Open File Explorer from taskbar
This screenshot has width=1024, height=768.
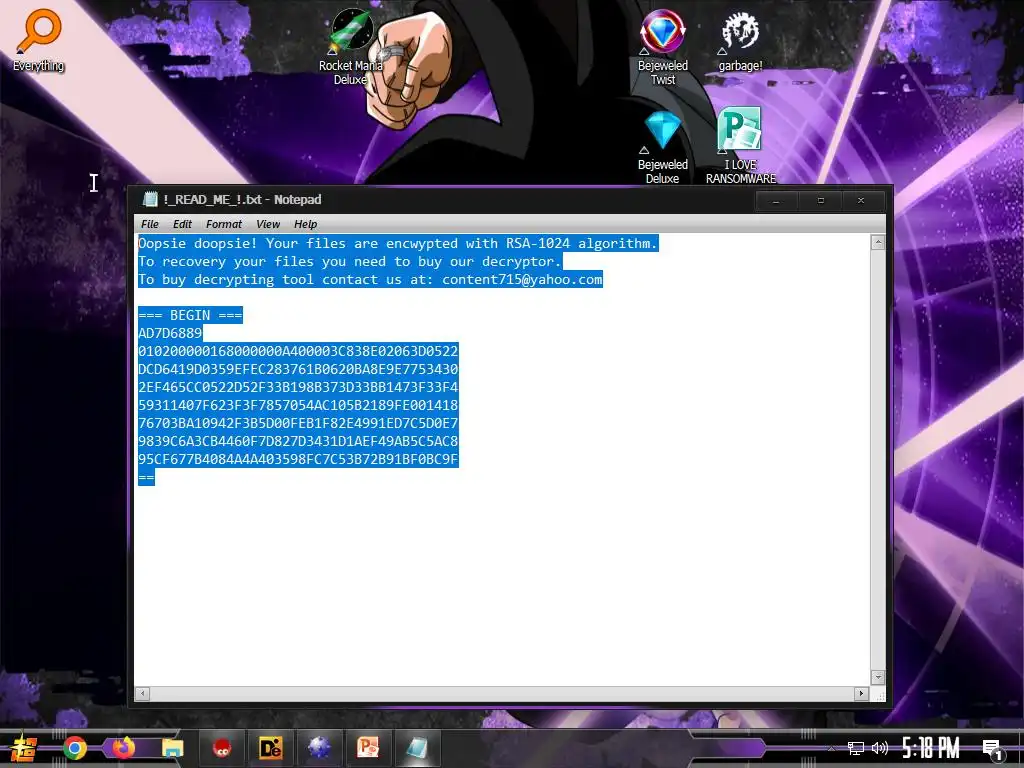pyautogui.click(x=172, y=748)
